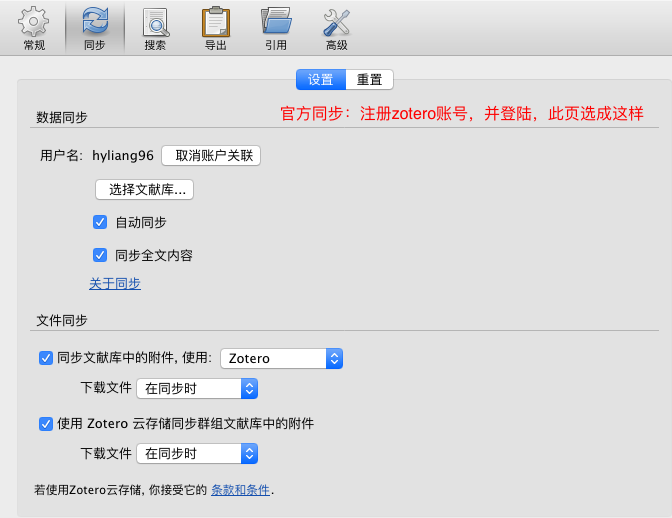Image resolution: width=672 pixels, height=518 pixels.
Task: Open the 高级 (Advanced) tools icon
Action: (336, 28)
